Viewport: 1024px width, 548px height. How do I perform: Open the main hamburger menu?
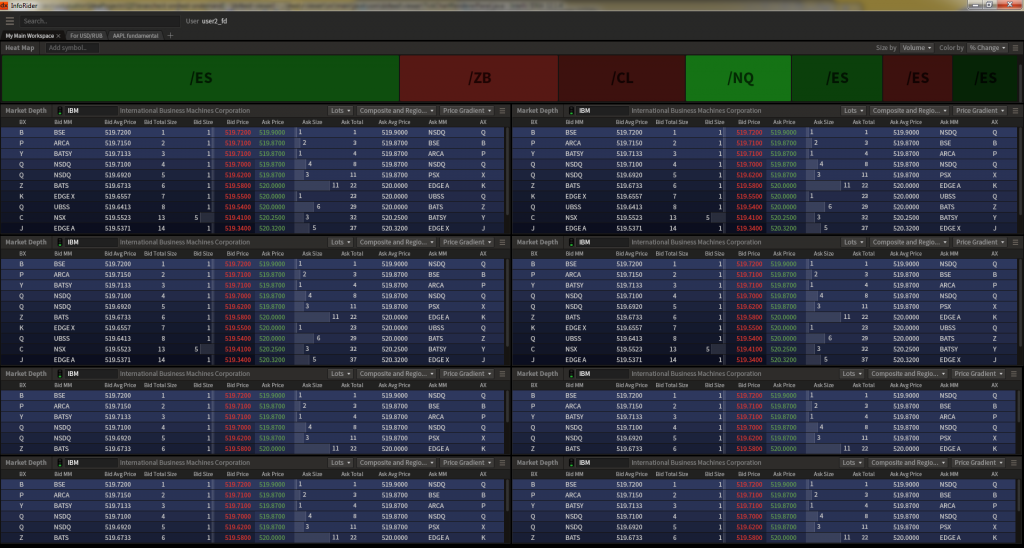[10, 20]
